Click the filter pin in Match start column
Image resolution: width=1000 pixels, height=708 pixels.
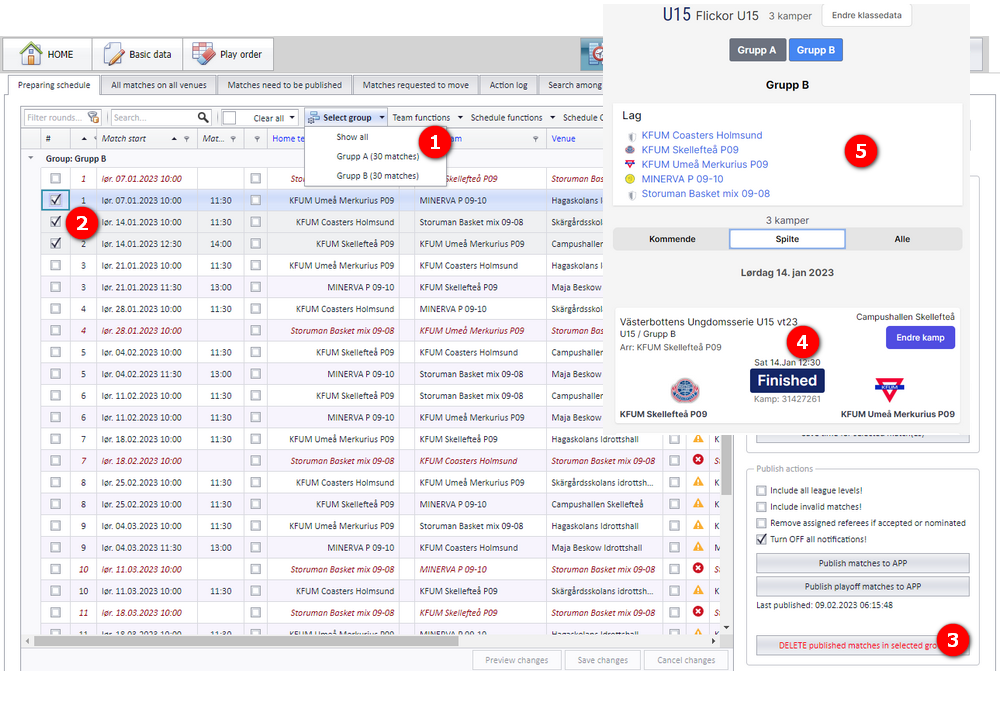pos(187,139)
